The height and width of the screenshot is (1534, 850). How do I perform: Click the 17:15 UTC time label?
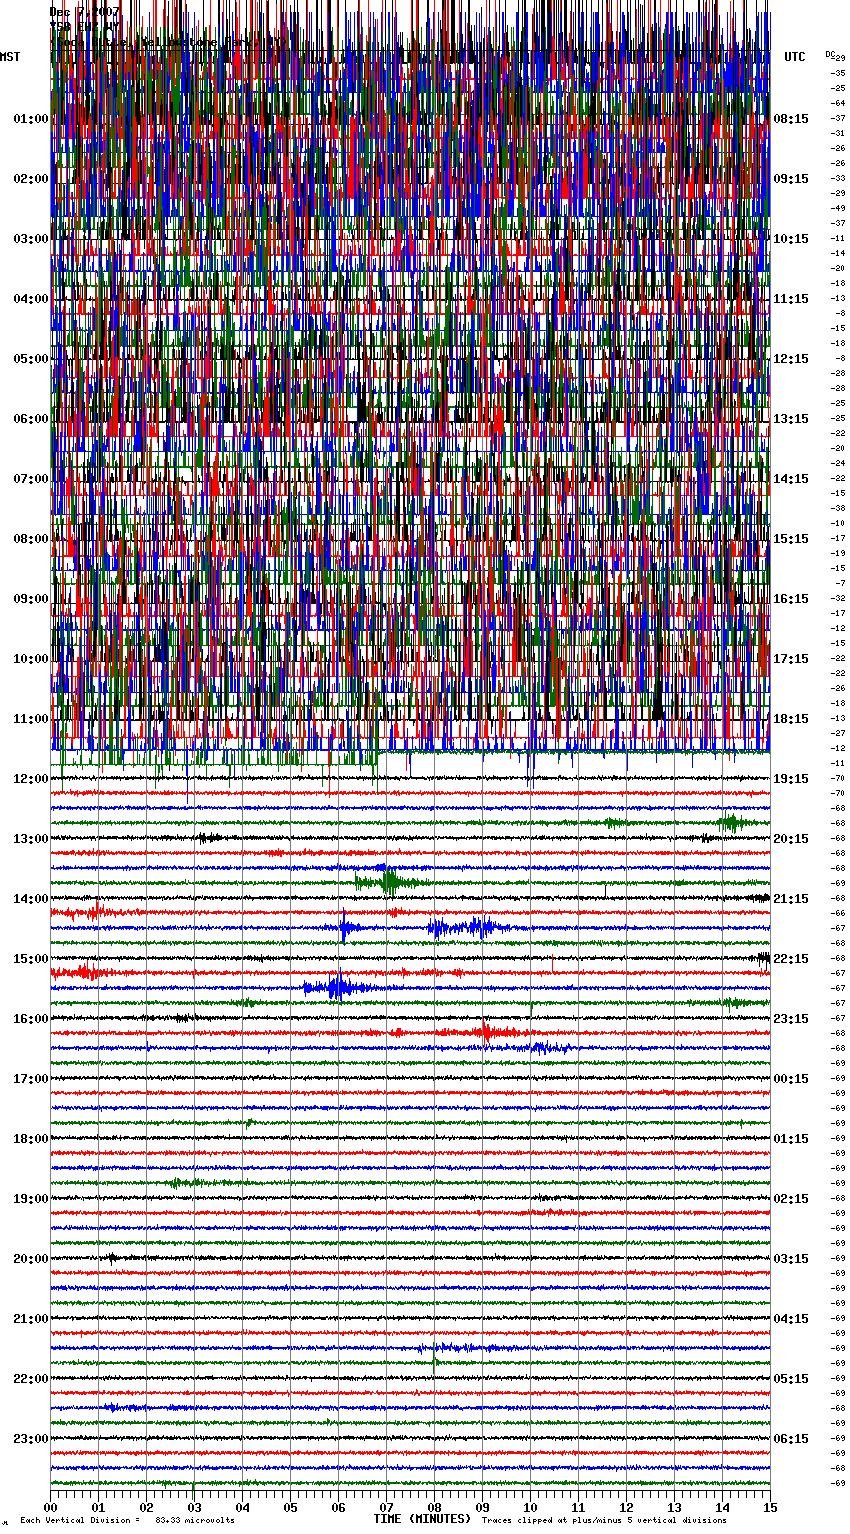(x=791, y=659)
